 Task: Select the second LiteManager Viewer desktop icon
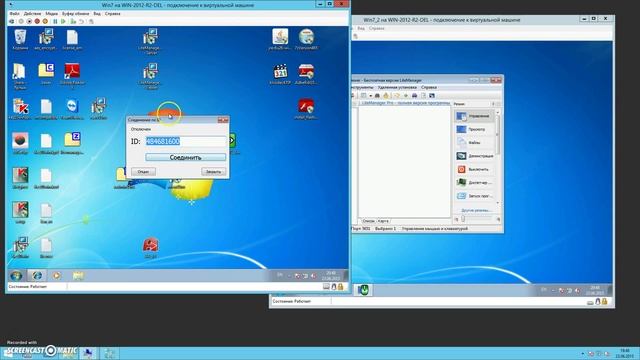151,76
